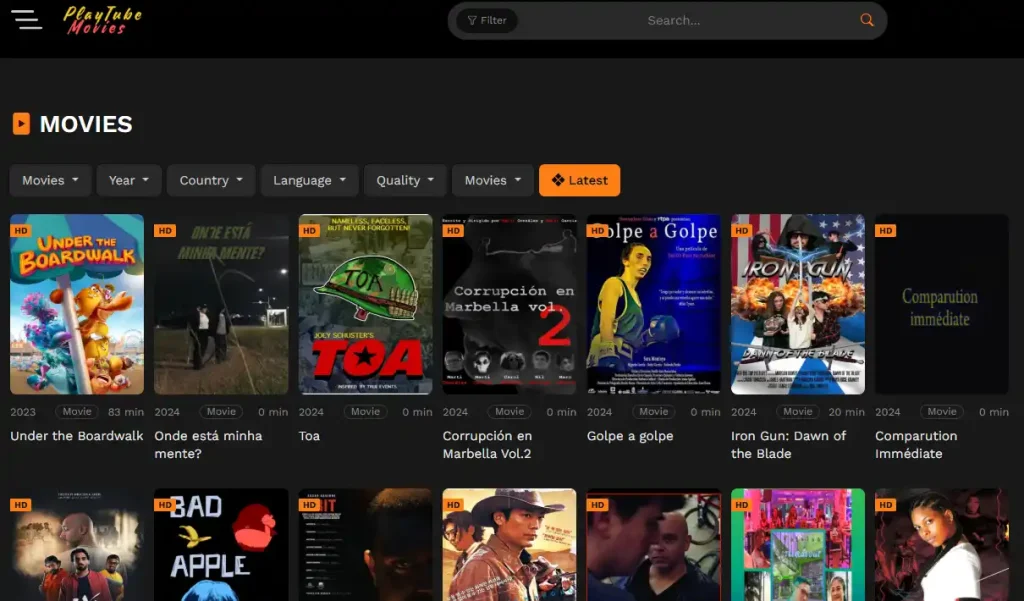Click HD badge on Onde está minha mente poster
Image resolution: width=1024 pixels, height=601 pixels.
coord(165,231)
